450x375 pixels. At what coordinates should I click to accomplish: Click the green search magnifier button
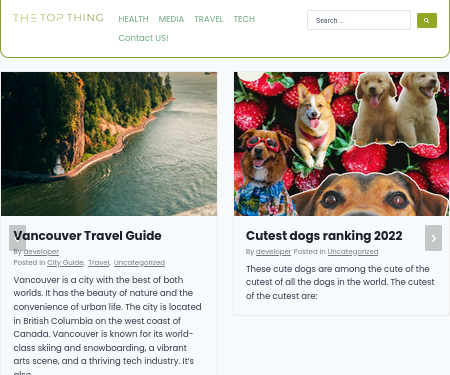click(x=427, y=21)
